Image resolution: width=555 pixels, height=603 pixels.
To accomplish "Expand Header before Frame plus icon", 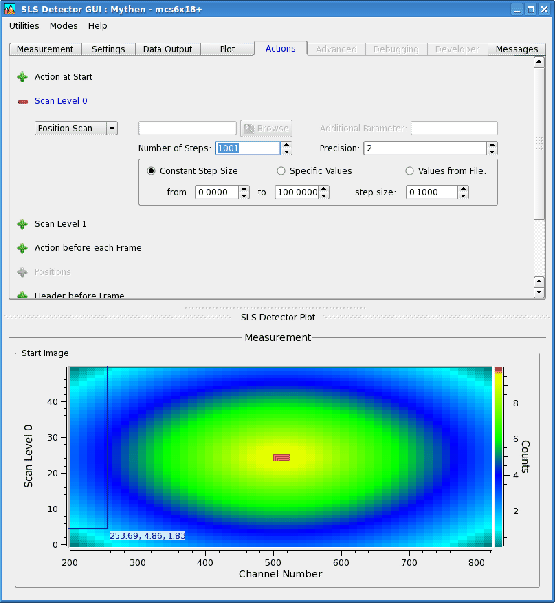I will (22, 295).
